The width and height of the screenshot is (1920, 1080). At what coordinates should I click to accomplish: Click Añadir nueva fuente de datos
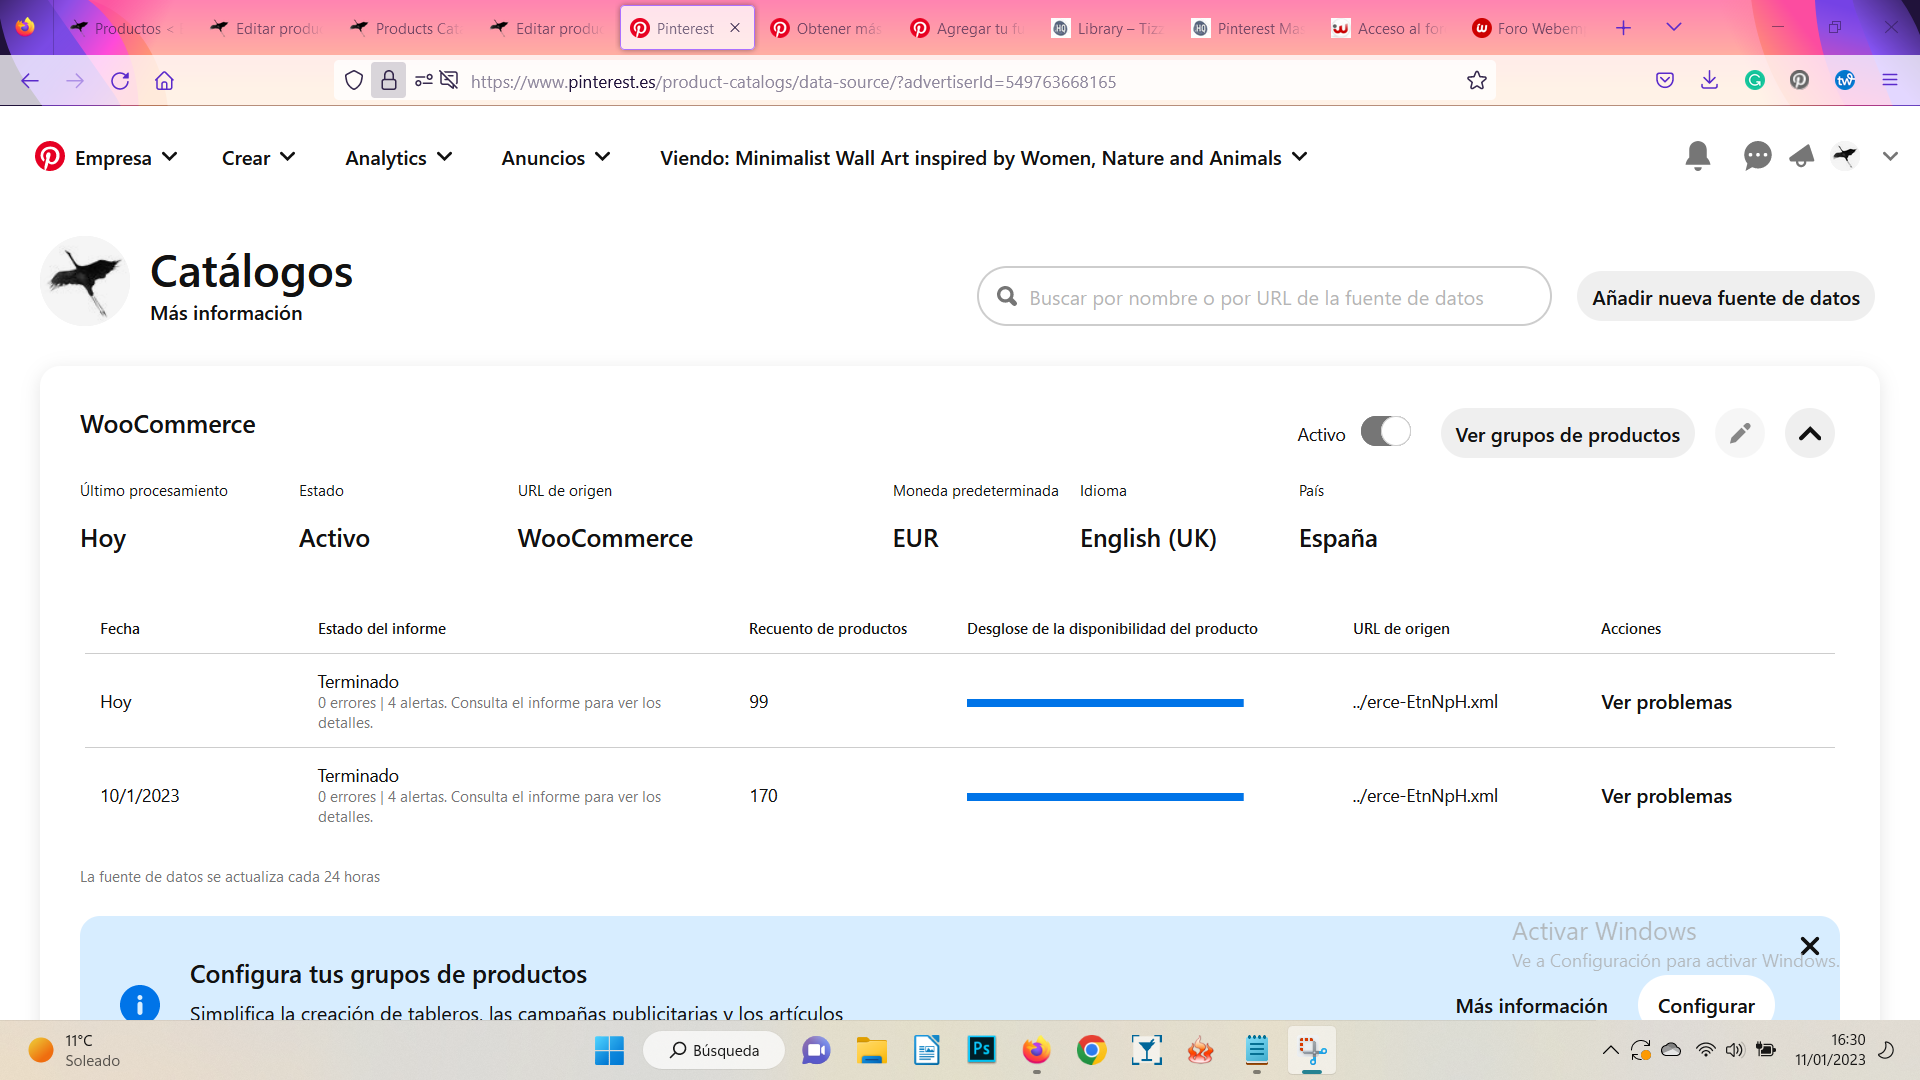click(x=1726, y=297)
